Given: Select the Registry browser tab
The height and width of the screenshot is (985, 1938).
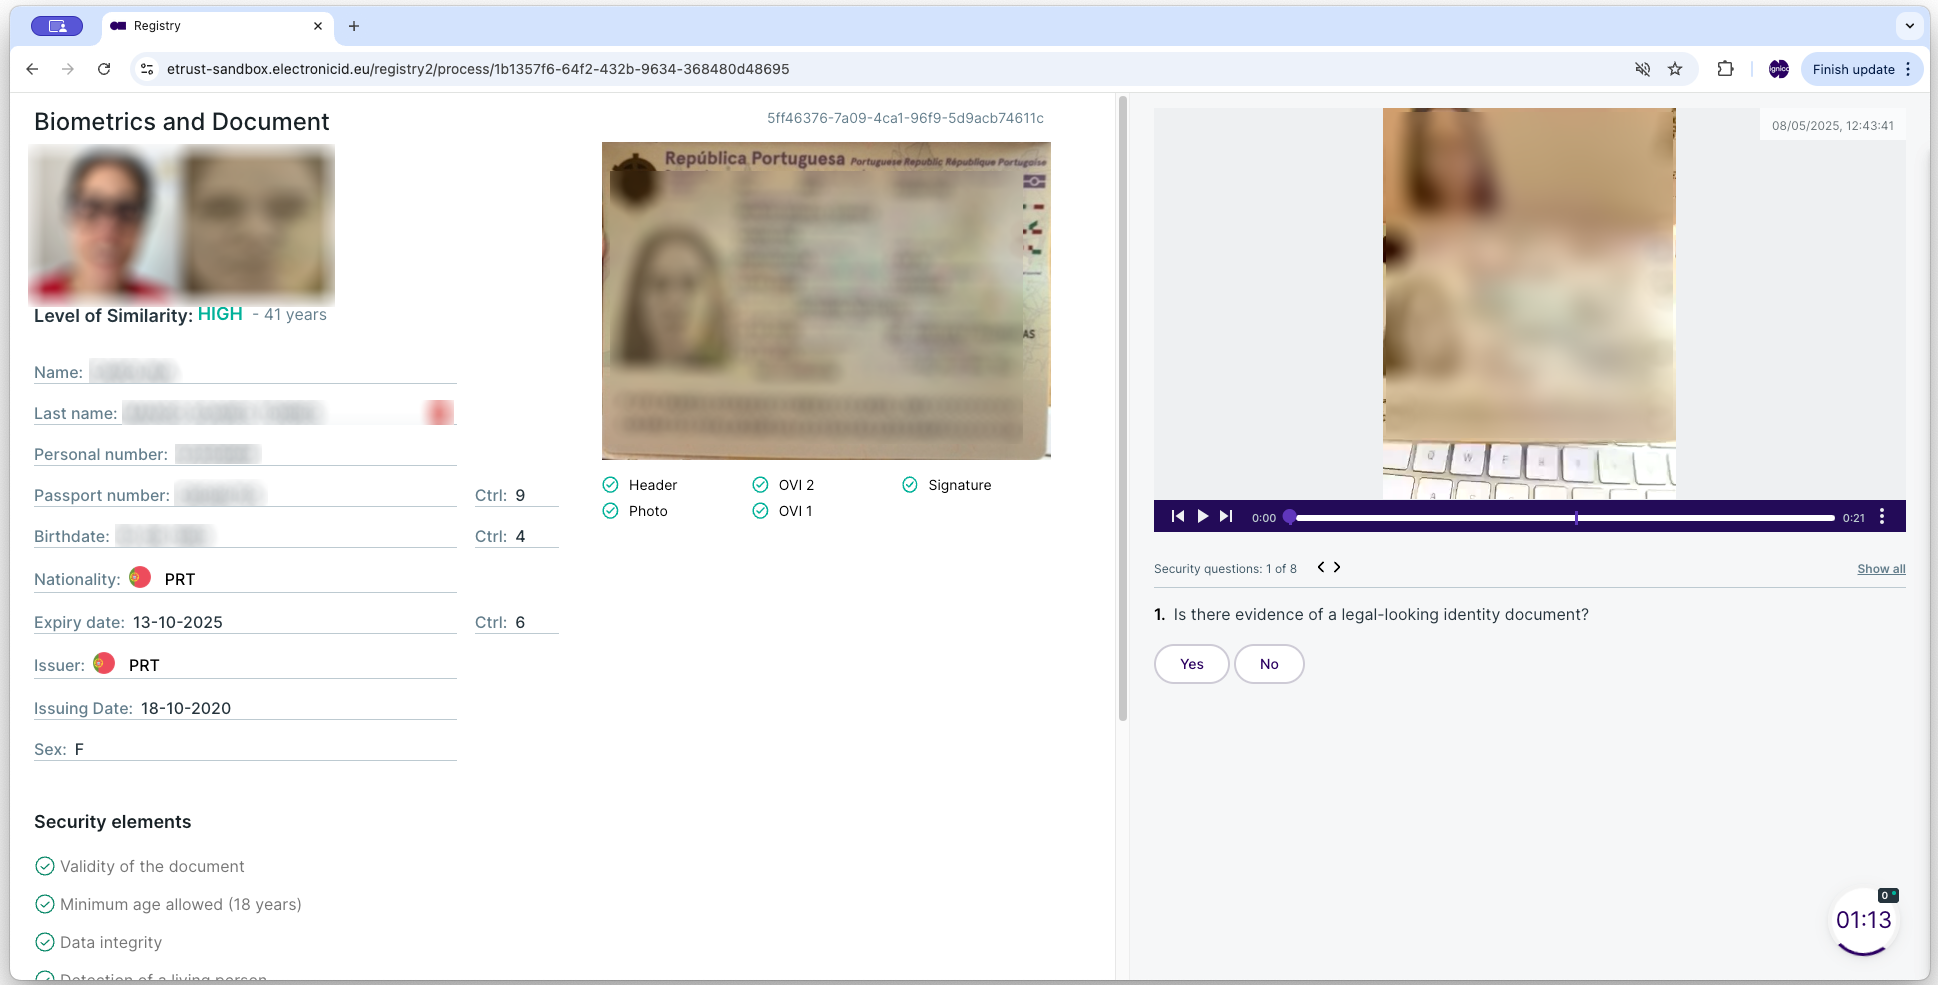Looking at the screenshot, I should click(x=210, y=26).
